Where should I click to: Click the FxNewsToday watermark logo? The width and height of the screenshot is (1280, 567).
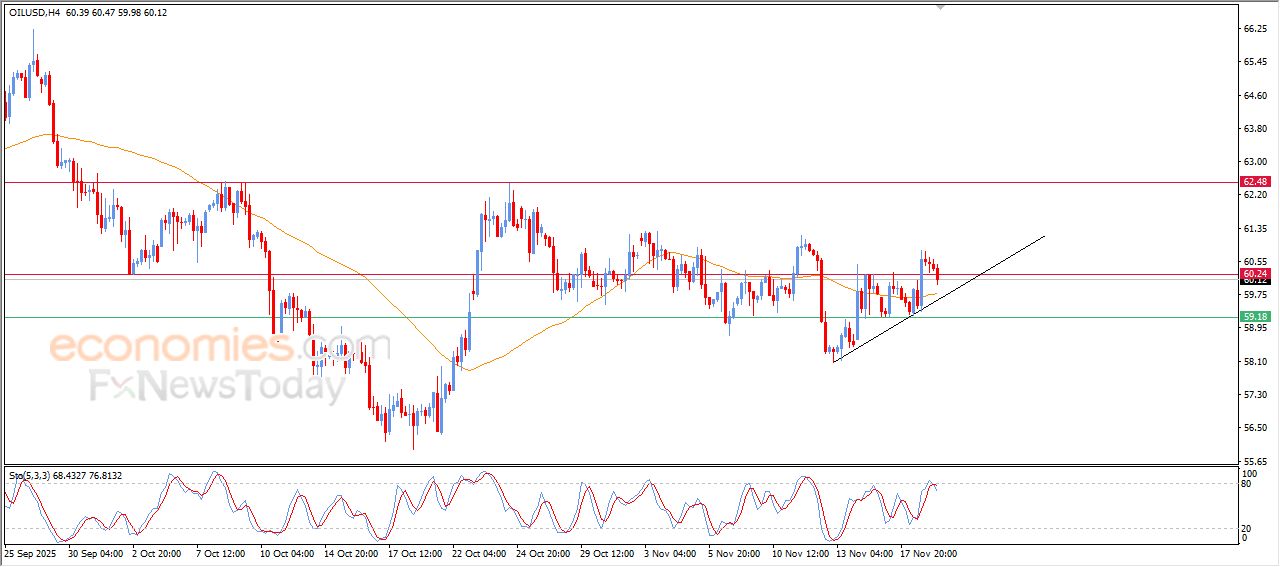(218, 385)
